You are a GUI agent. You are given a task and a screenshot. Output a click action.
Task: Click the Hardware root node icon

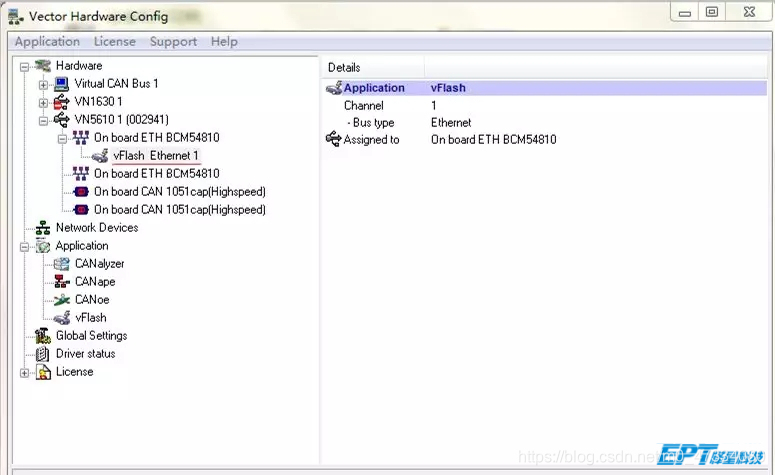[43, 66]
